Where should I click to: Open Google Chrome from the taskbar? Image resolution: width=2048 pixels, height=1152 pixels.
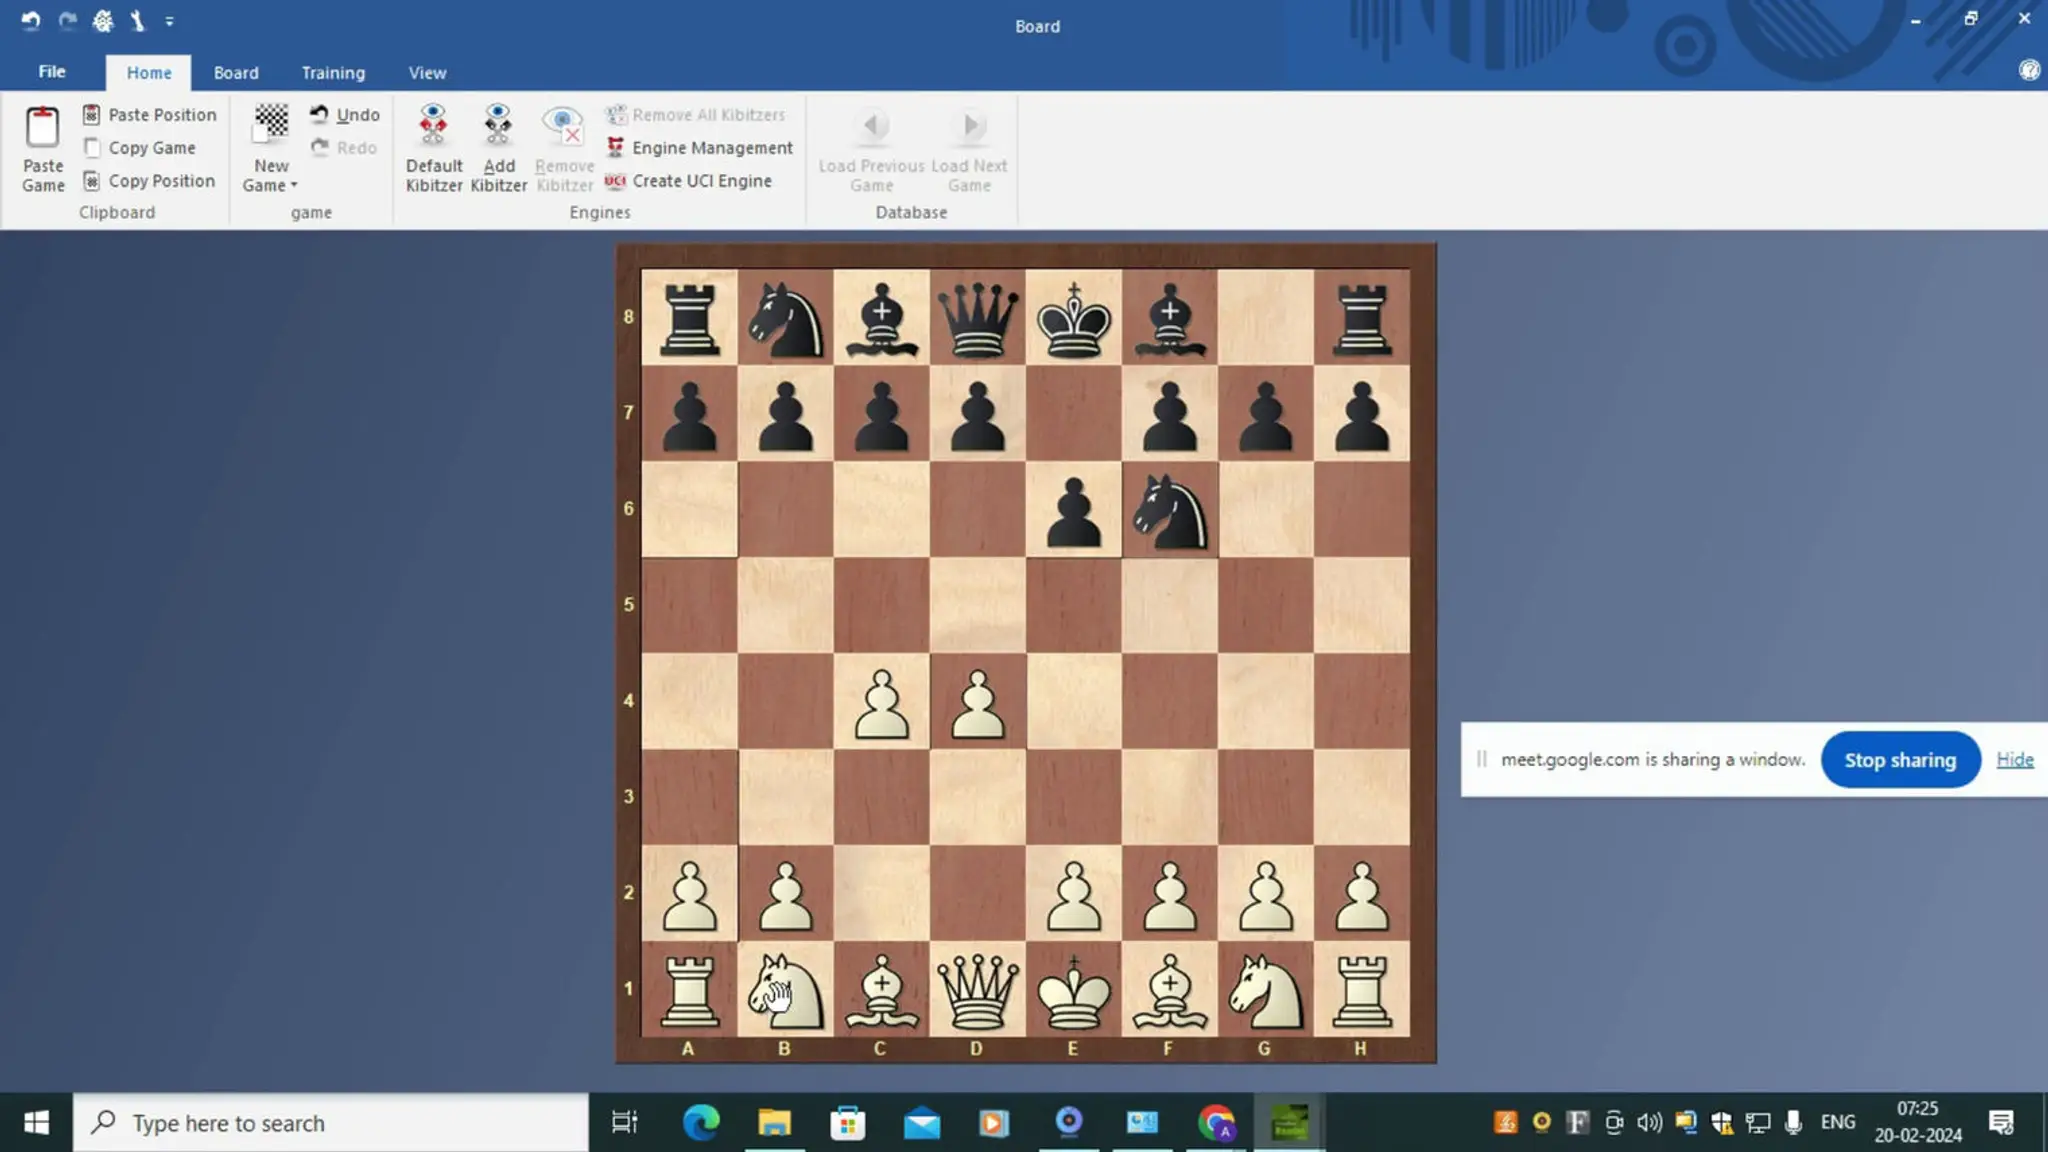[1216, 1123]
